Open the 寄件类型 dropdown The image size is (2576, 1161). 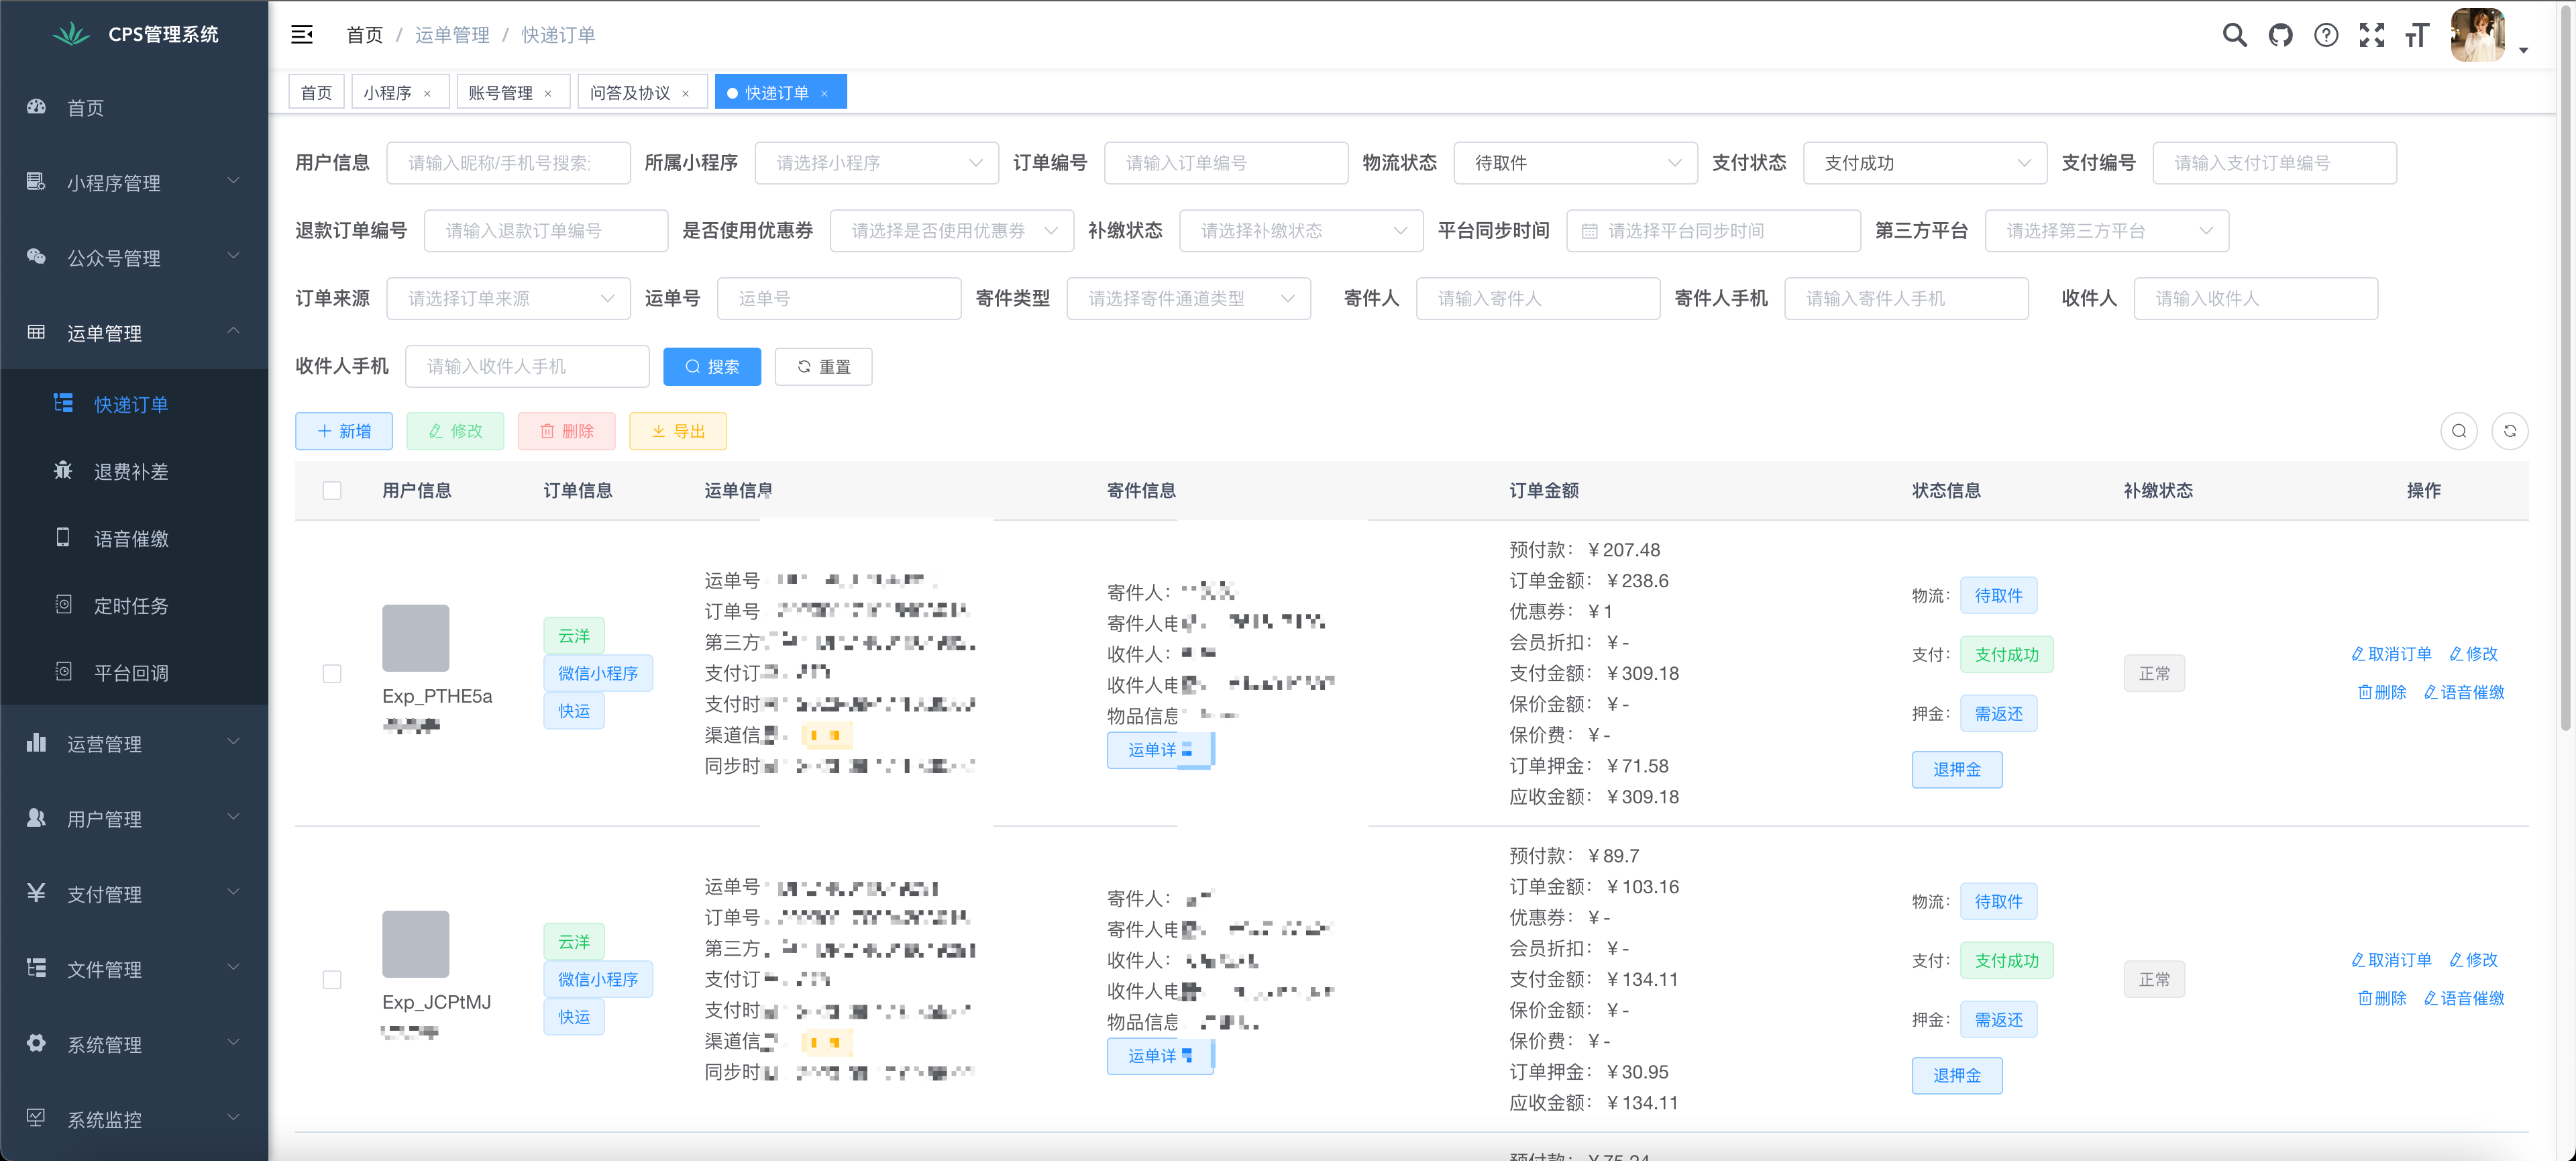tap(1189, 299)
